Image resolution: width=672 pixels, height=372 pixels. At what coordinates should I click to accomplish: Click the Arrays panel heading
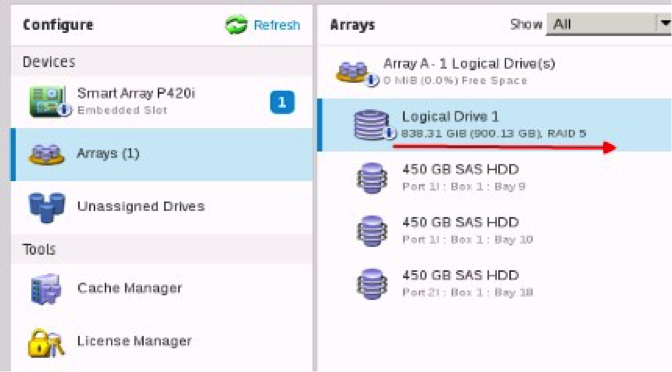(352, 25)
